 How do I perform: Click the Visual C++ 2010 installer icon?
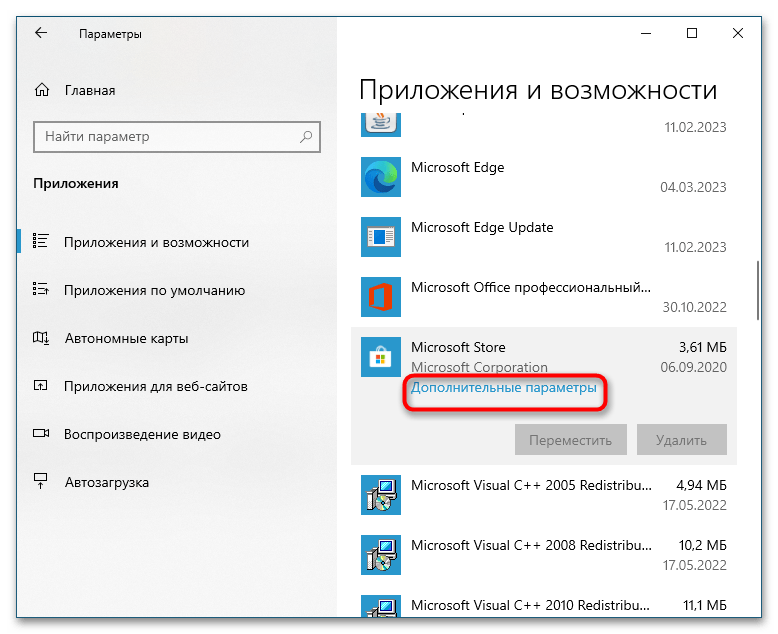point(381,606)
